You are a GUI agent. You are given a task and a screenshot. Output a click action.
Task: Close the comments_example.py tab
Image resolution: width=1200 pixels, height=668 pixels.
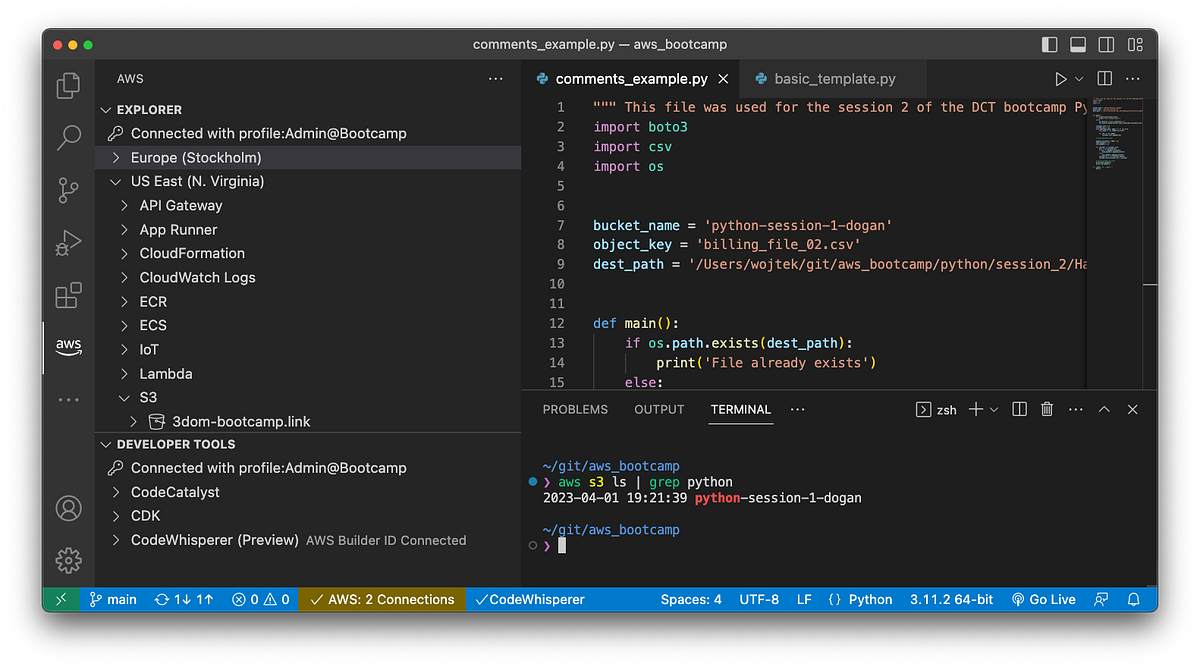coord(724,78)
